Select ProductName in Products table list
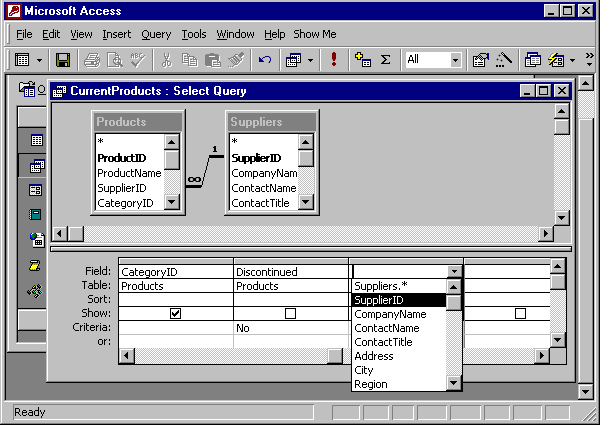600x425 pixels. point(129,173)
